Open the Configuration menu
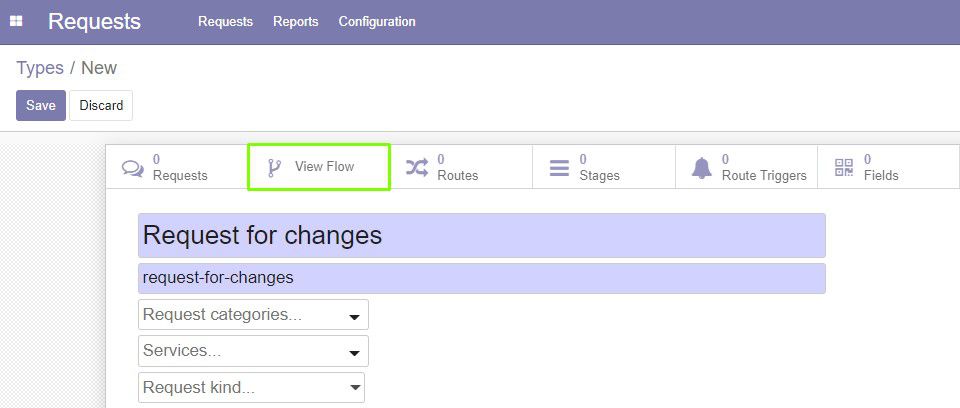The image size is (960, 408). coord(377,21)
